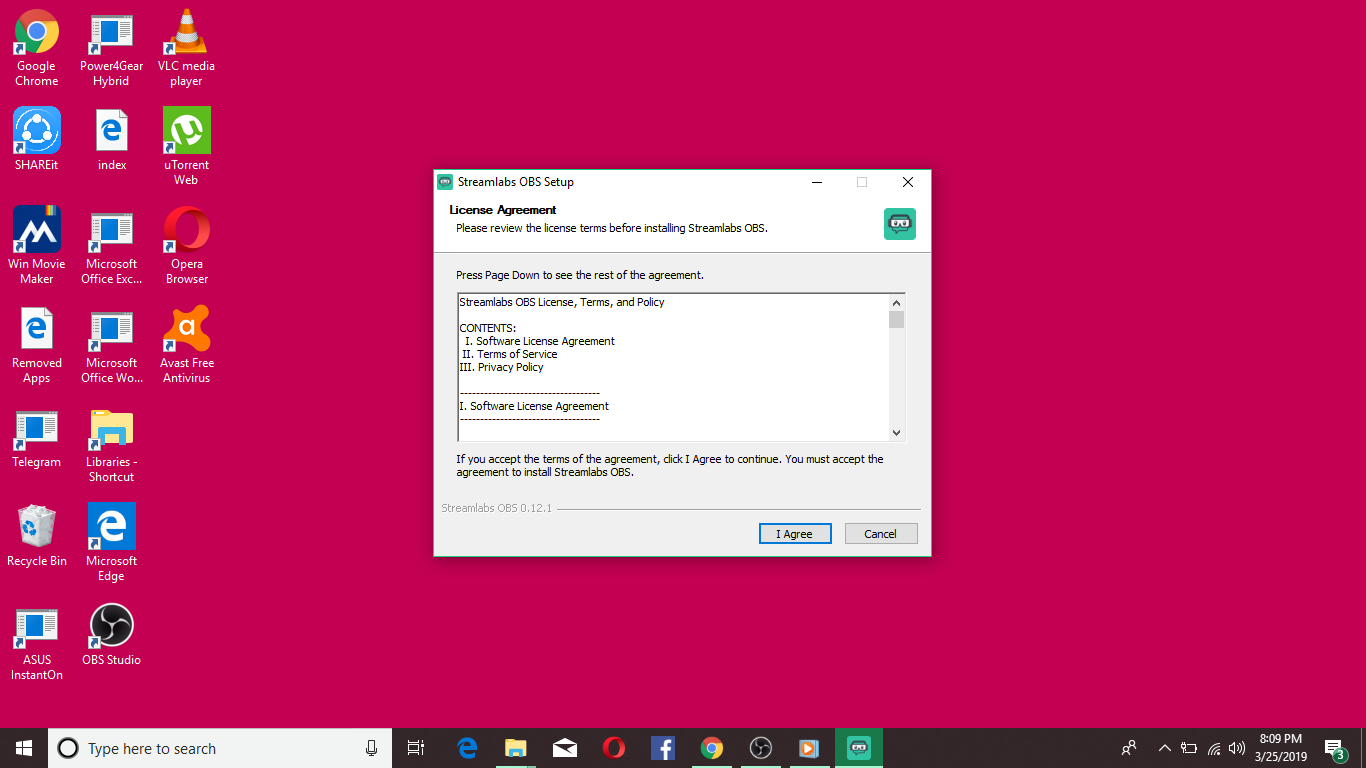The height and width of the screenshot is (768, 1366).
Task: Select the Avast Free Antivirus desktop shortcut
Action: point(186,345)
